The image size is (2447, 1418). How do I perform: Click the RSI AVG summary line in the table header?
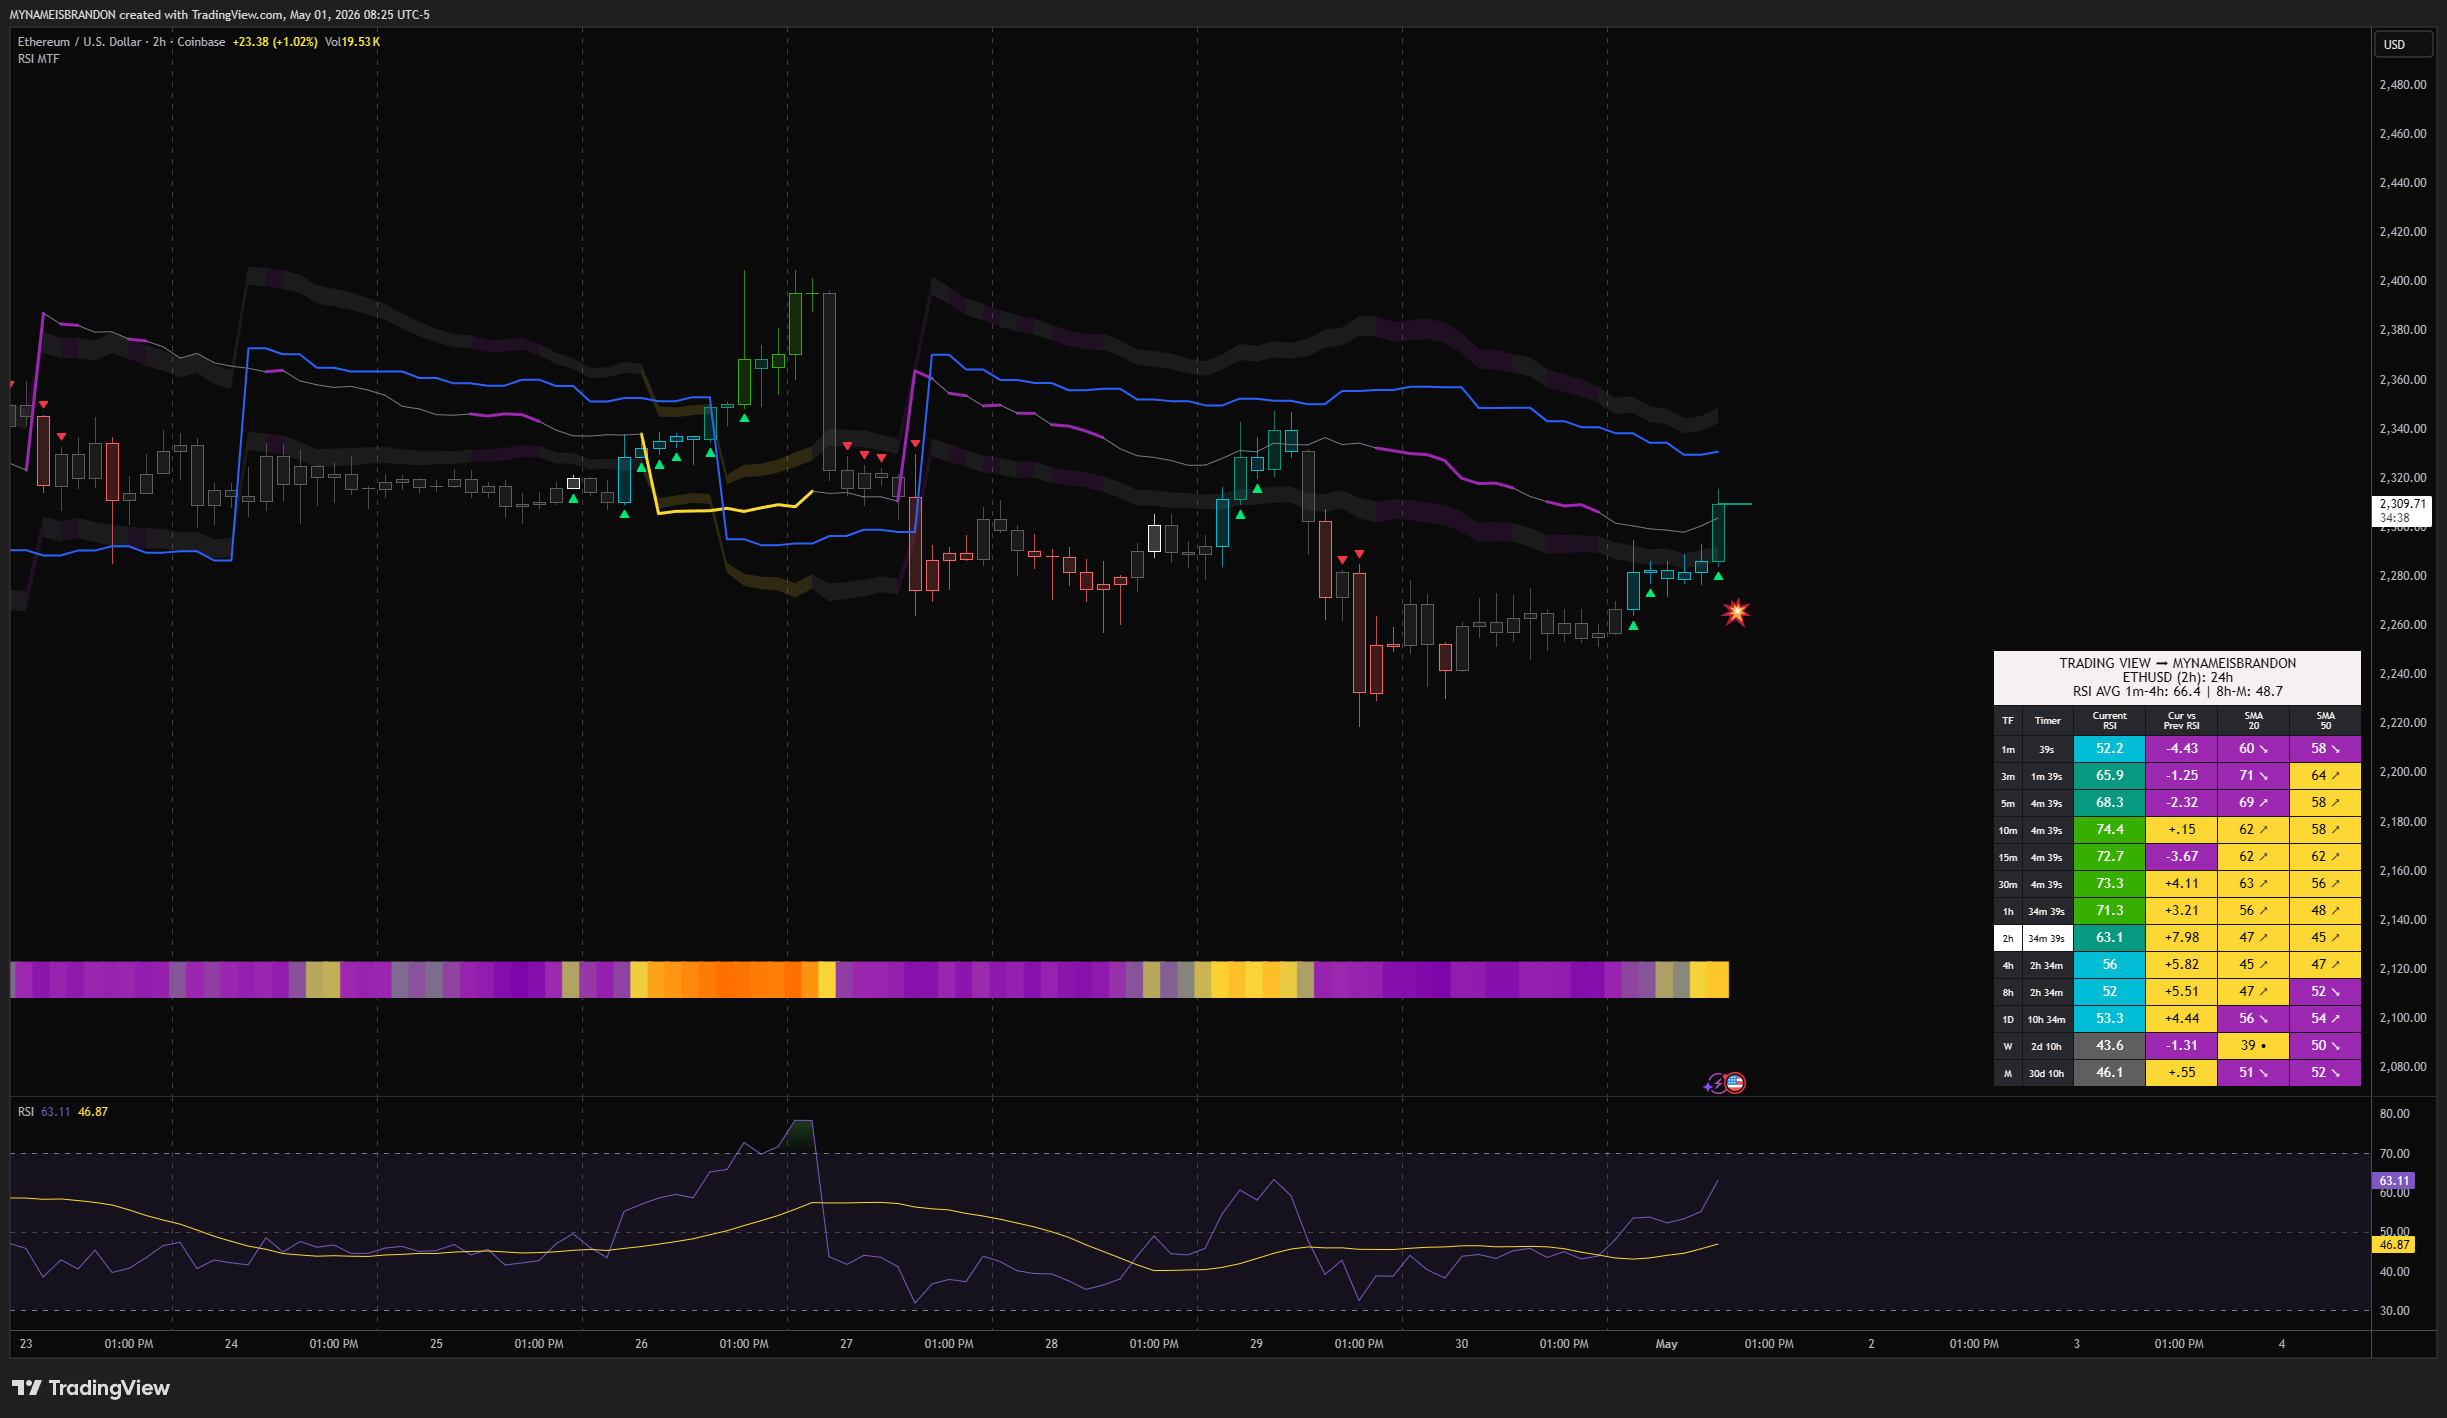point(2177,691)
